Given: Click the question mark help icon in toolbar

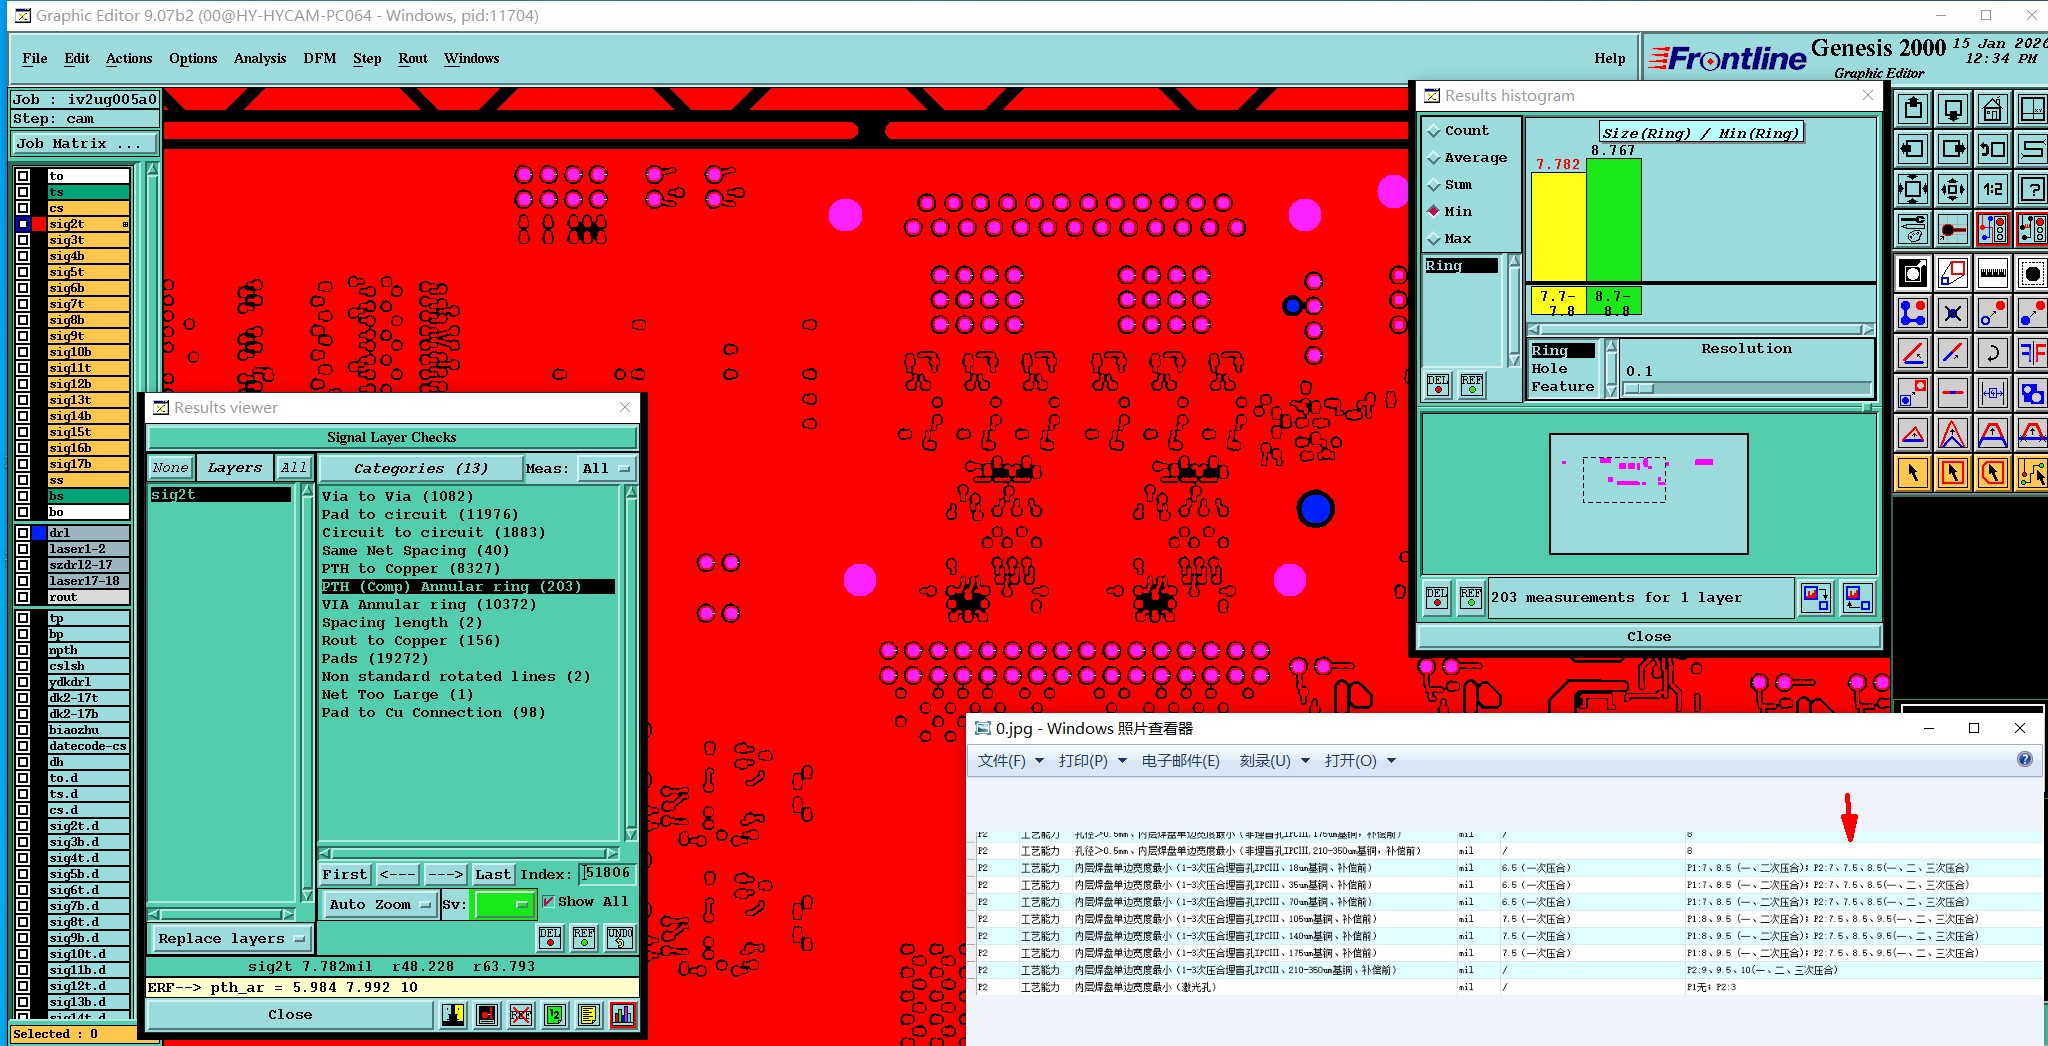Looking at the screenshot, I should click(2032, 189).
